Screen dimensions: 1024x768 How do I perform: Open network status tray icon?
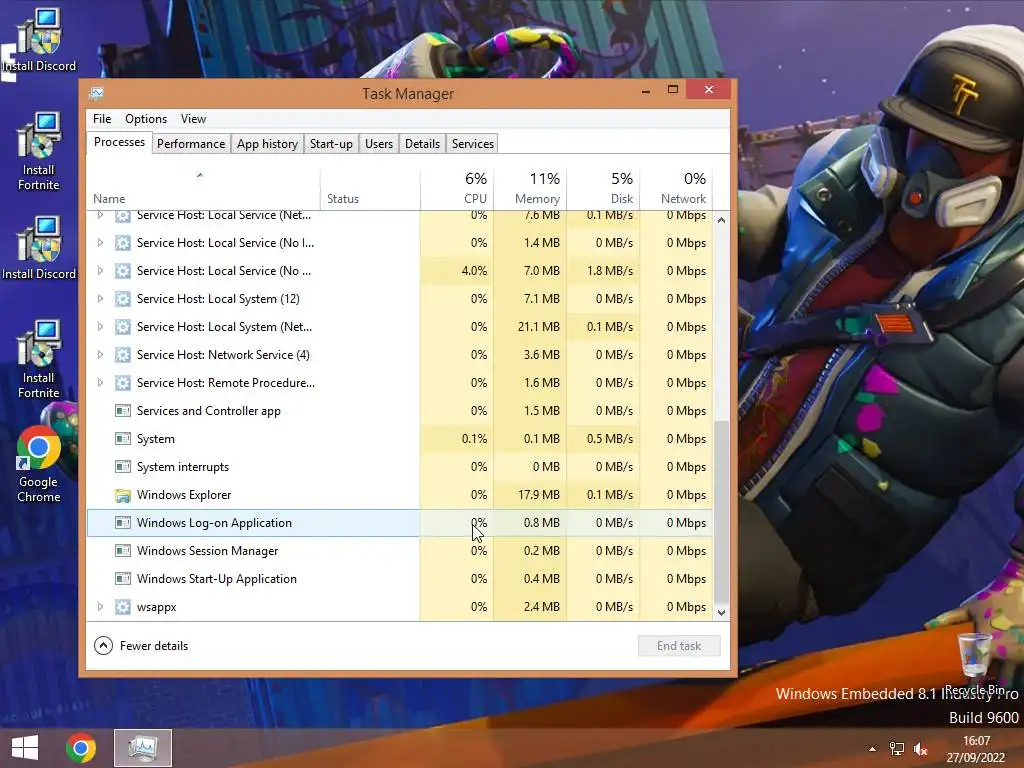tap(897, 749)
